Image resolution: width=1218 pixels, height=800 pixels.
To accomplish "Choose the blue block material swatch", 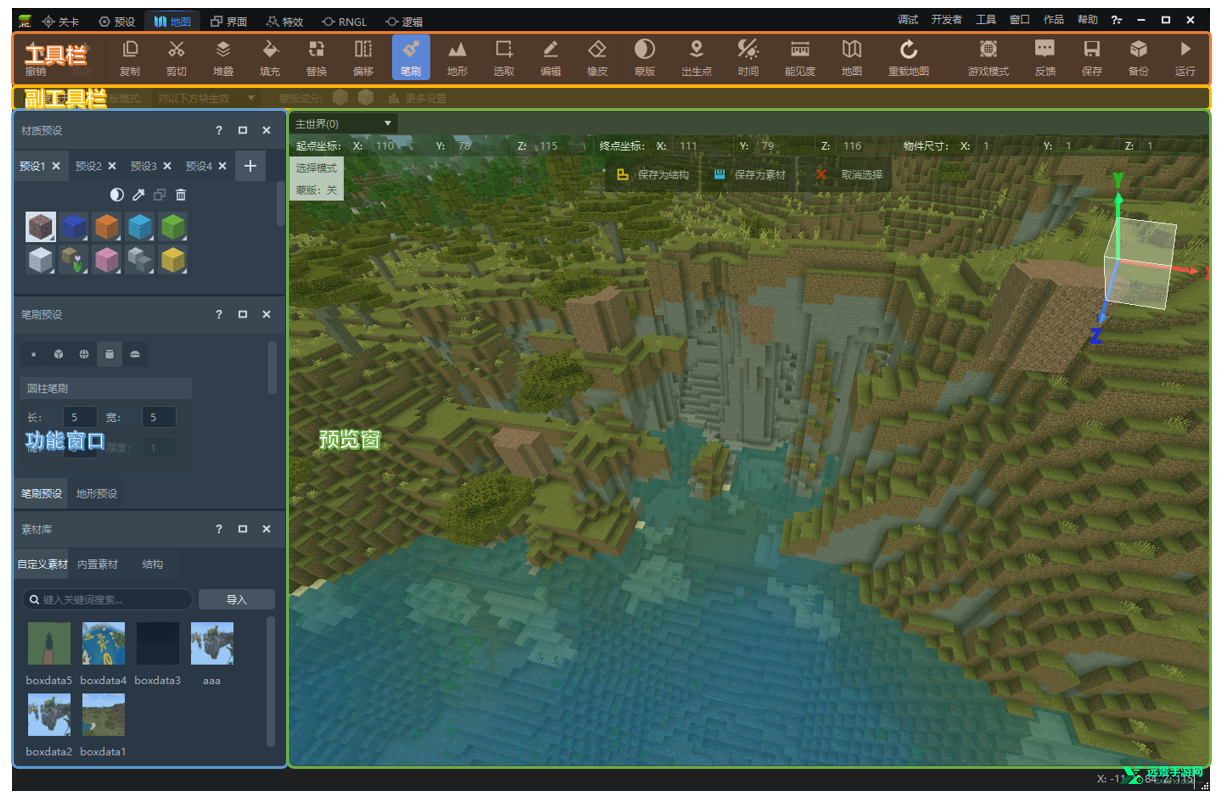I will point(74,227).
